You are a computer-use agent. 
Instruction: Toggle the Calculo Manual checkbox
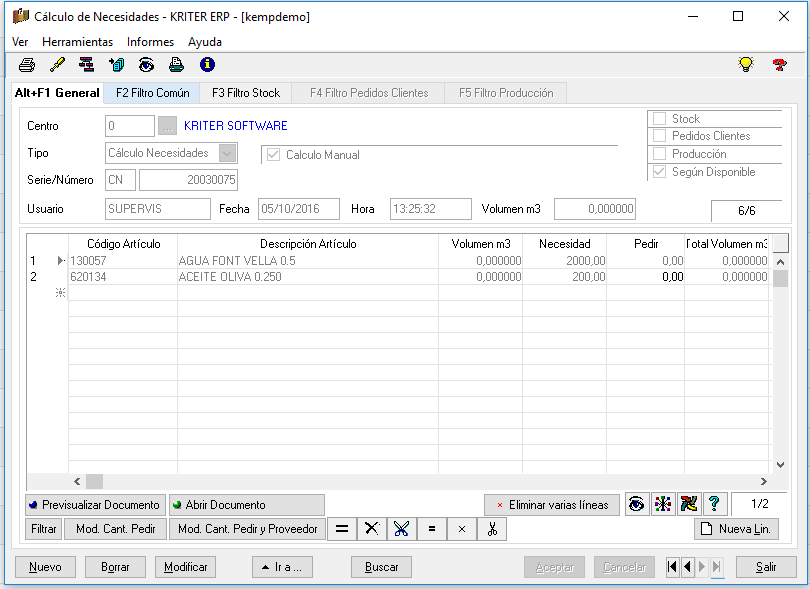[273, 154]
